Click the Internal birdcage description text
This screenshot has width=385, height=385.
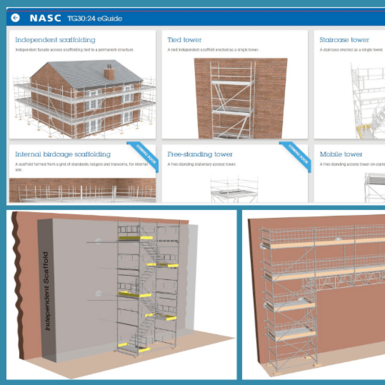81,167
